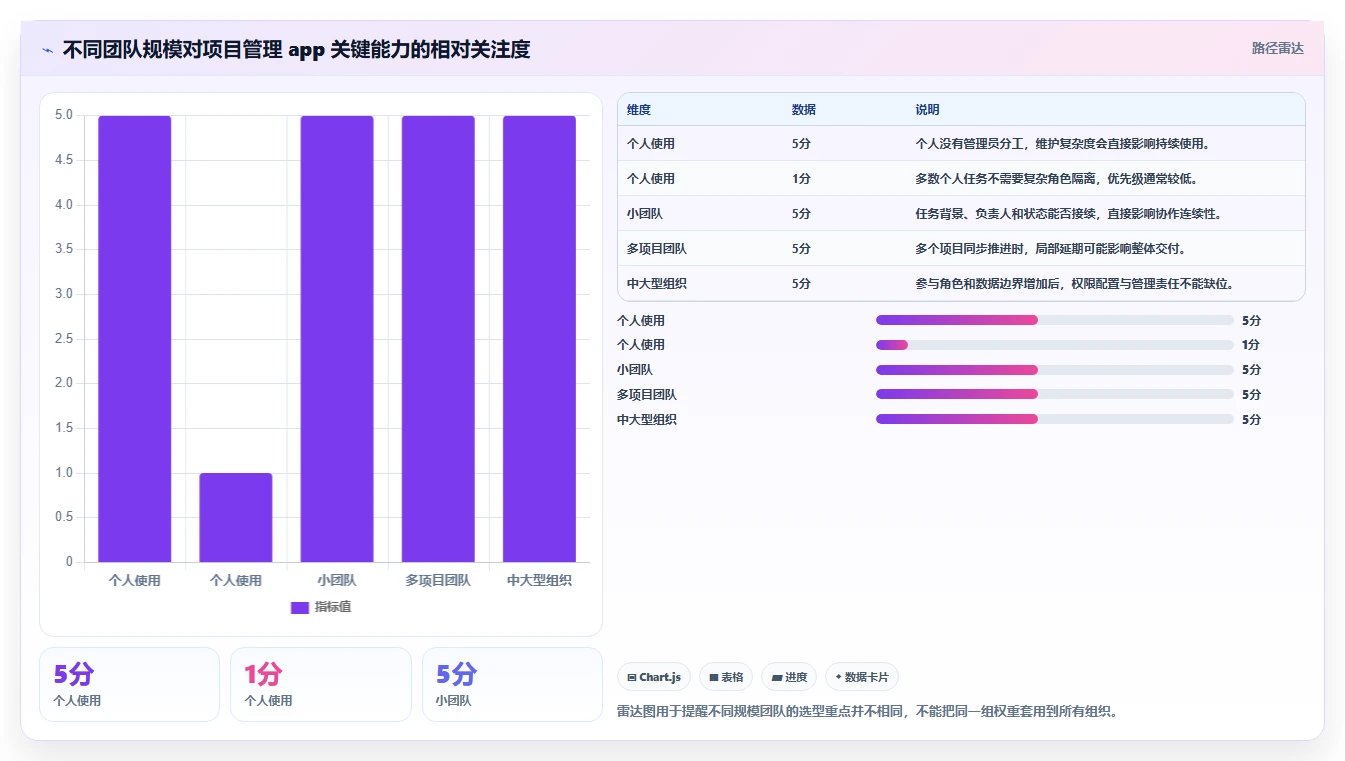Image resolution: width=1345 pixels, height=761 pixels.
Task: Click the 中大型组织 x-axis label under the chart
Action: click(x=539, y=580)
